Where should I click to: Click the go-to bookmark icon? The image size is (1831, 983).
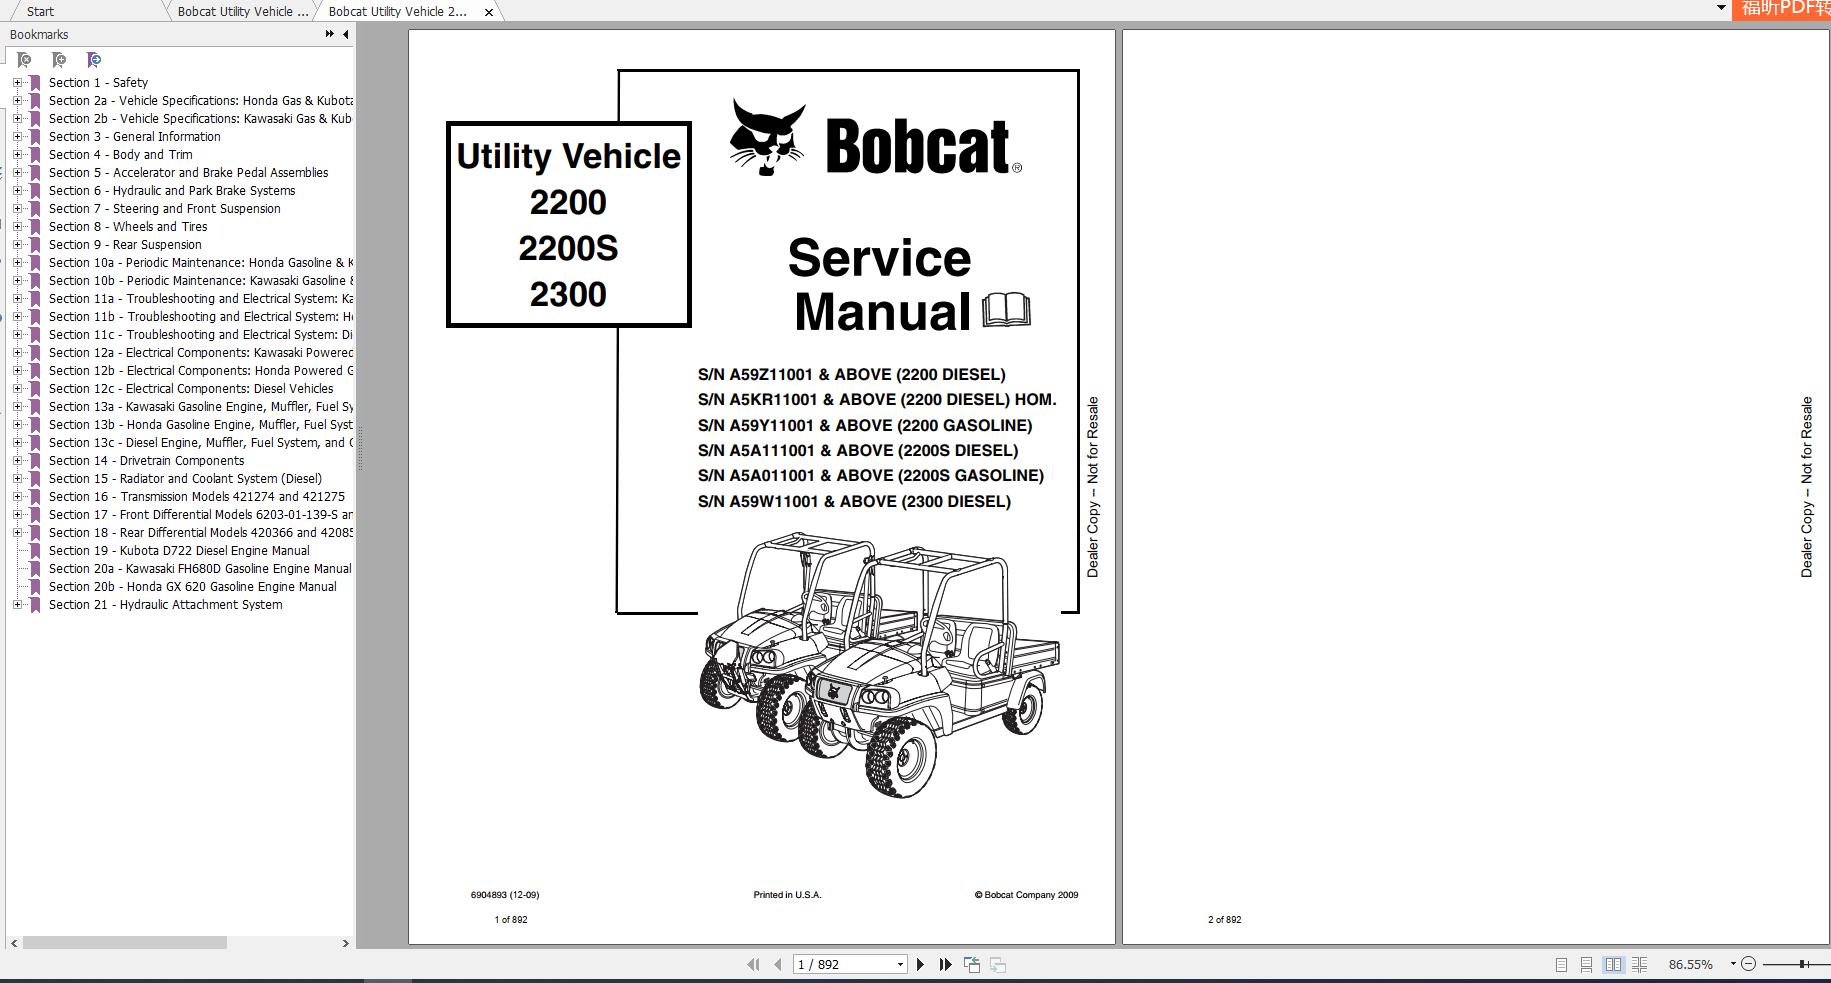pyautogui.click(x=94, y=59)
